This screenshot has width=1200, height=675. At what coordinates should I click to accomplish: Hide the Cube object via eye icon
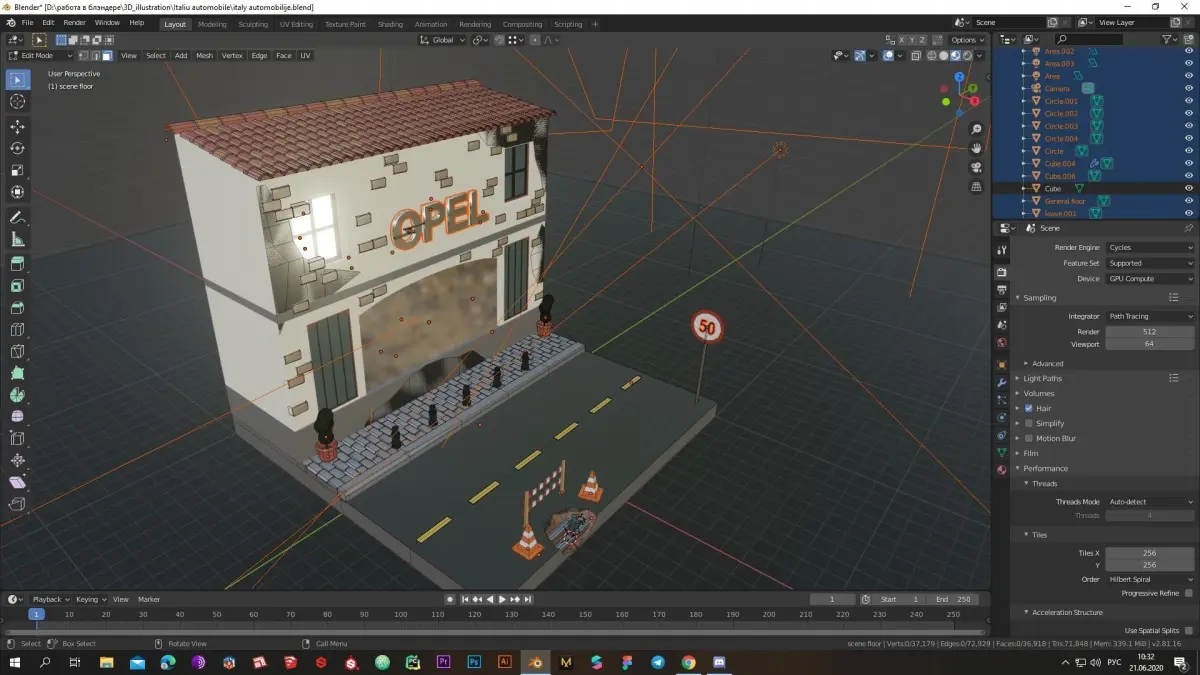point(1188,188)
